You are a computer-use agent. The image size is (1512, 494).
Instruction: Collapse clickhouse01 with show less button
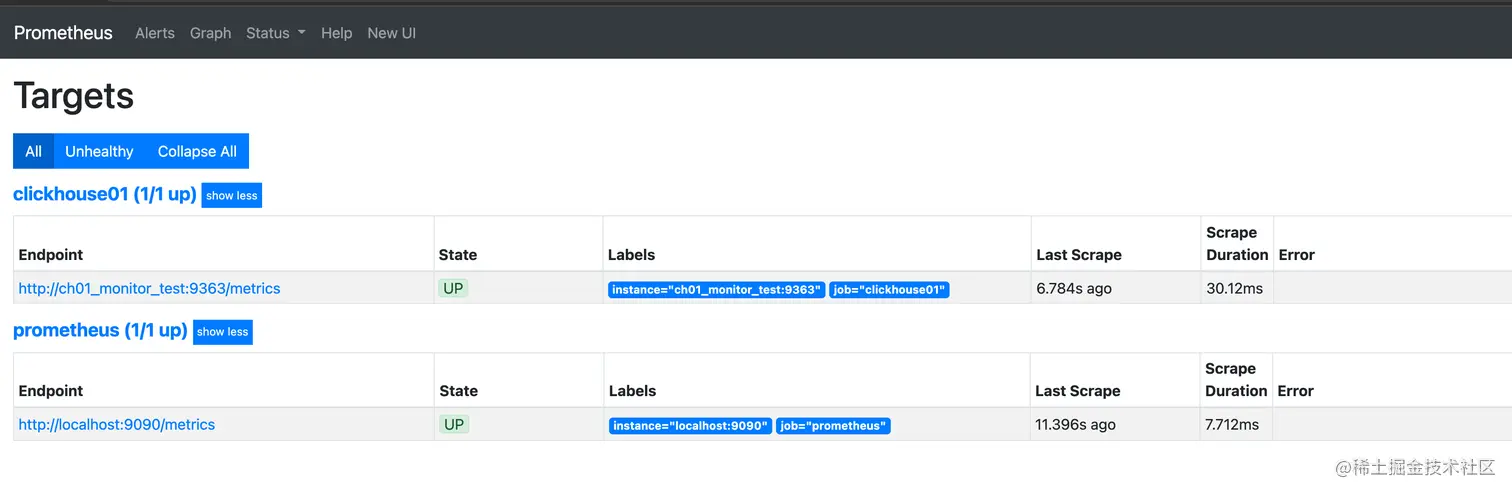(x=232, y=195)
